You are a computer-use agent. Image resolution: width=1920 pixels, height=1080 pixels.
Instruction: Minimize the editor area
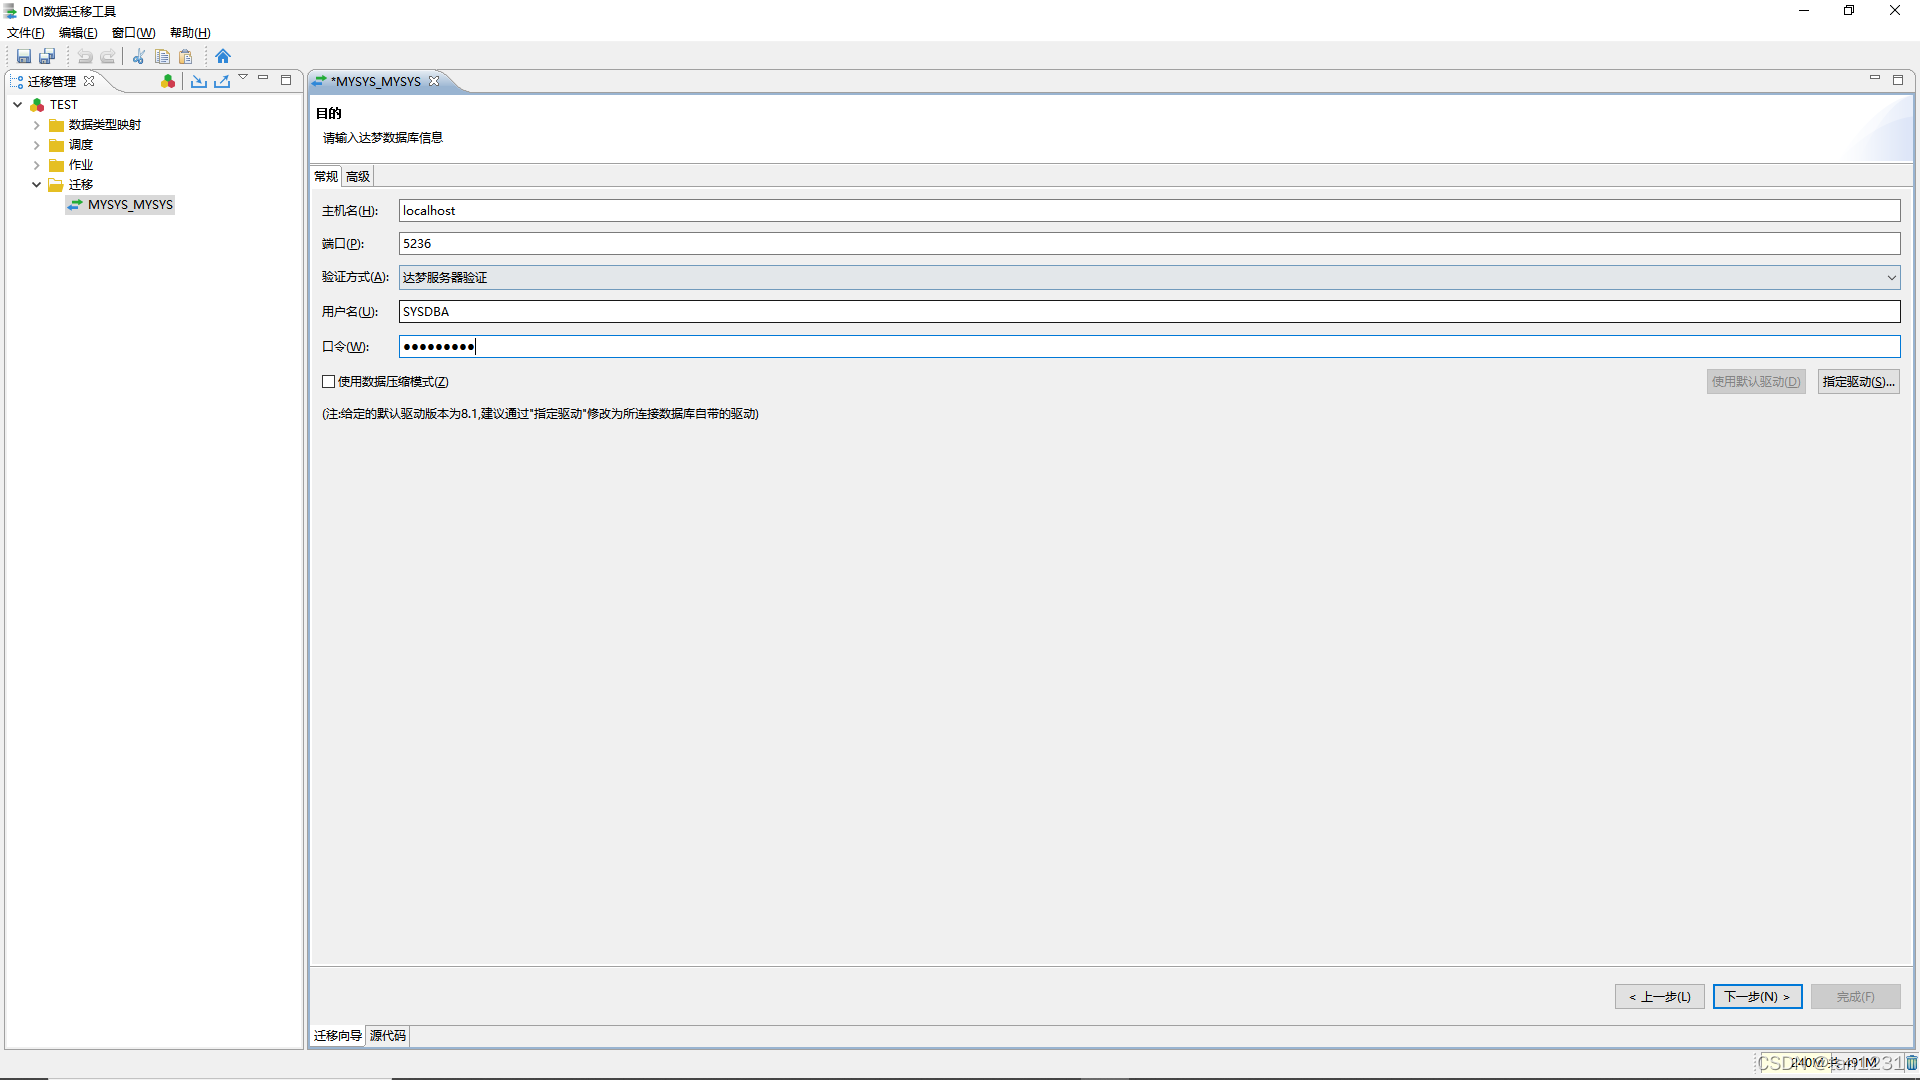(1875, 78)
